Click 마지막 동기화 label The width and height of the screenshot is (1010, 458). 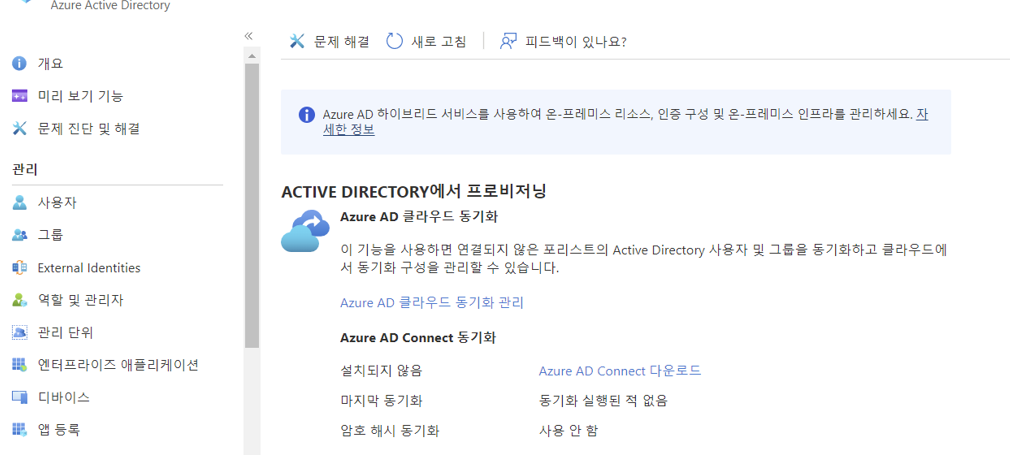[x=381, y=401]
